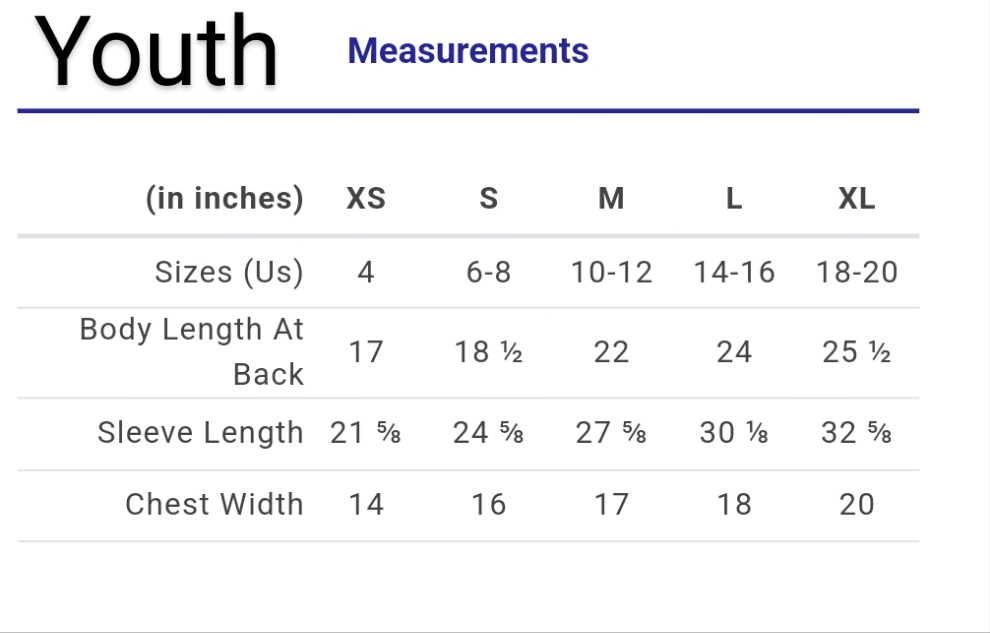Select the XS chest width value 14
990x633 pixels.
tap(366, 504)
